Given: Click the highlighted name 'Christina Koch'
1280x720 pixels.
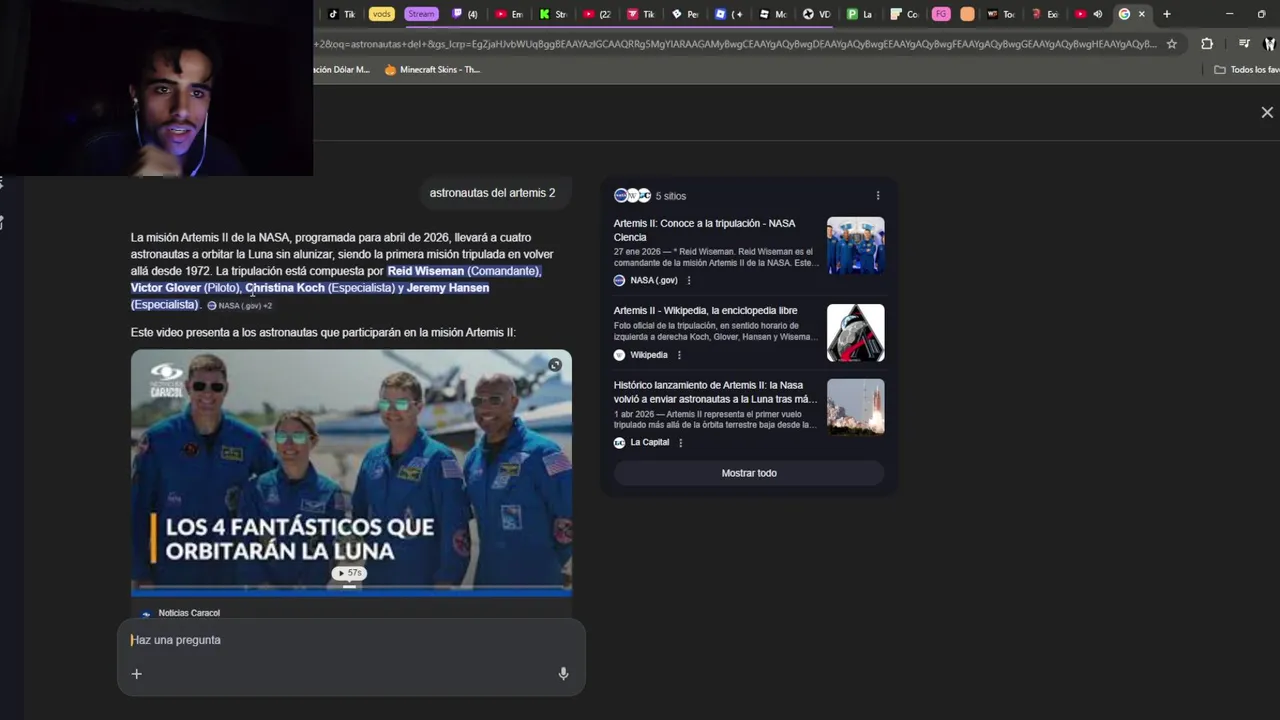Looking at the screenshot, I should [285, 288].
